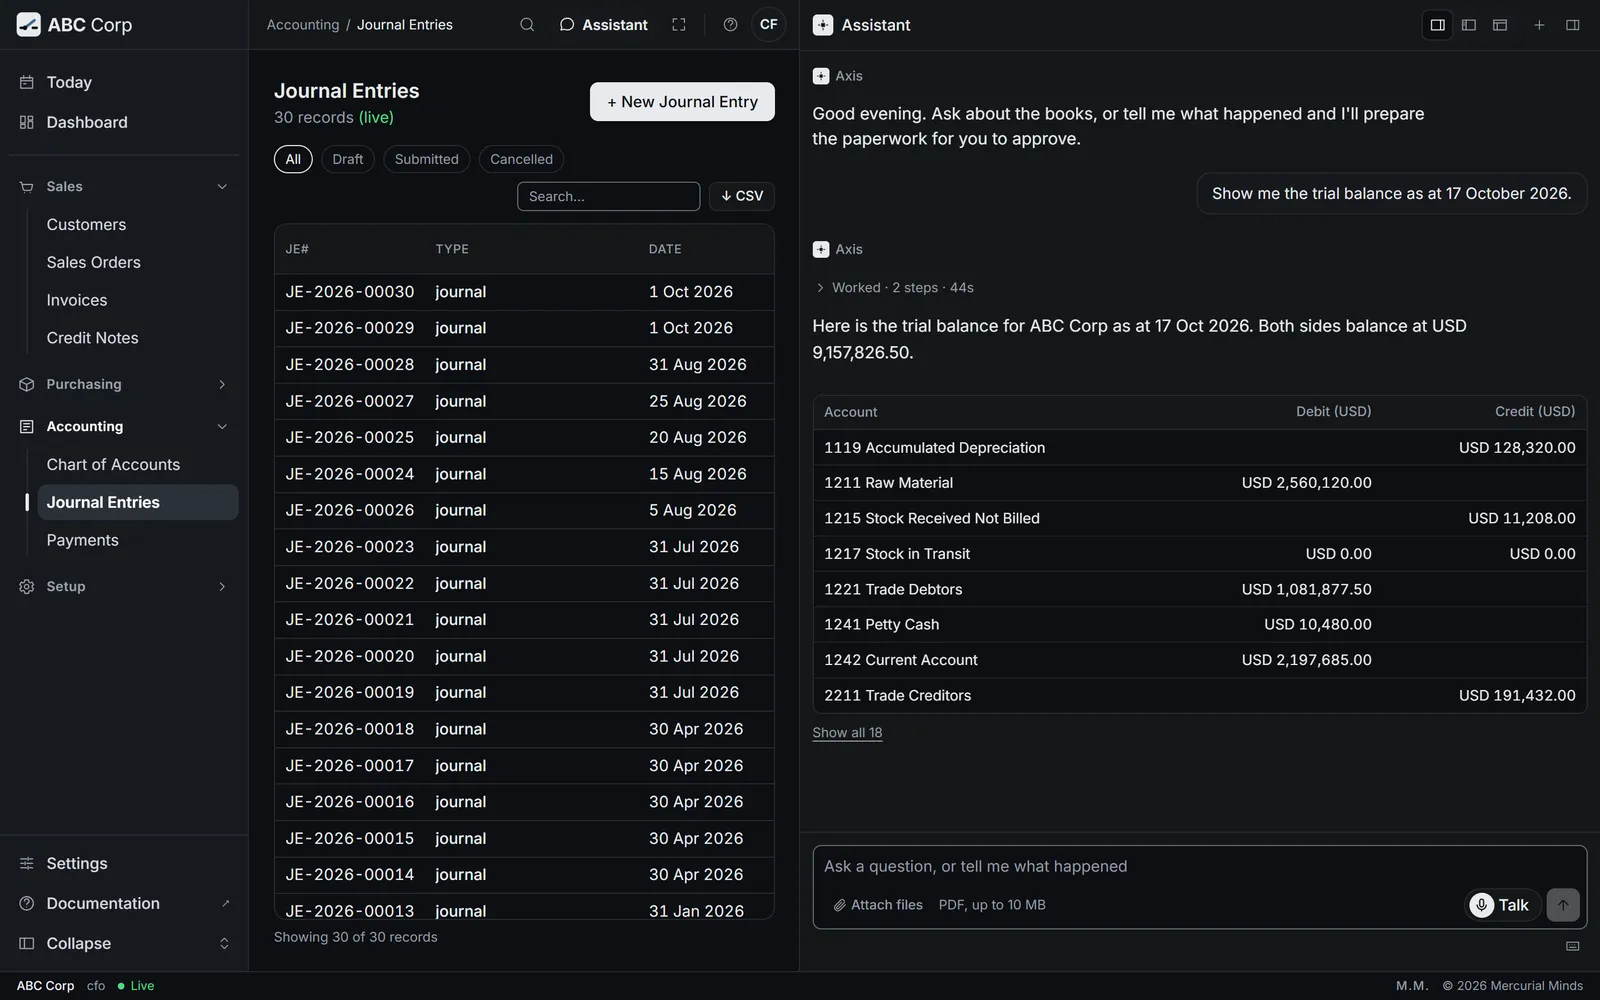Open Credit Notes under Sales

click(138, 338)
